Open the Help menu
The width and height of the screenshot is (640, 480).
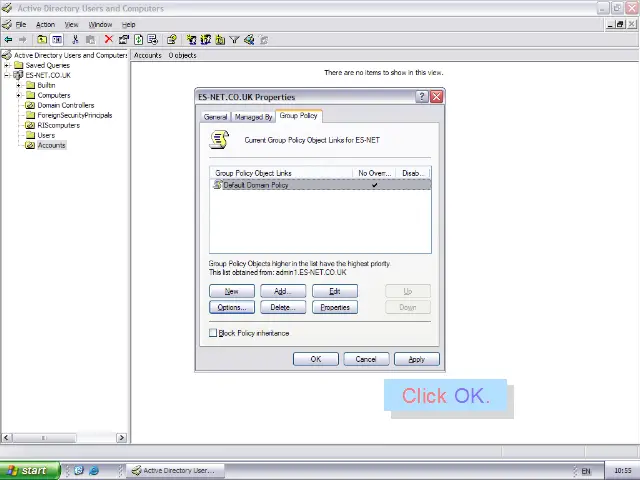(129, 24)
